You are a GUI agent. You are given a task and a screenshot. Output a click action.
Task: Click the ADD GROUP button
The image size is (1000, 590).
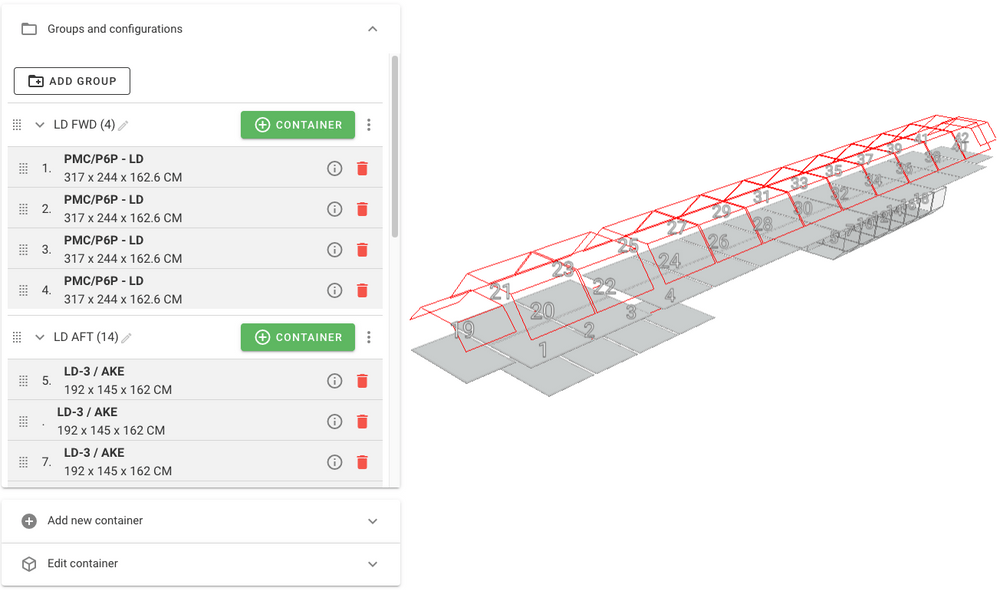click(72, 81)
